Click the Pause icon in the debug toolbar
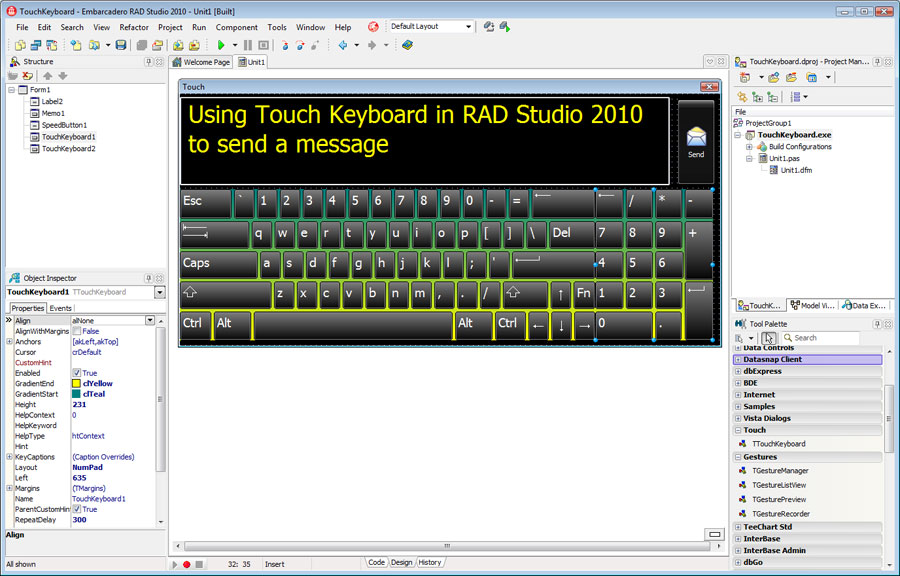 (x=248, y=45)
